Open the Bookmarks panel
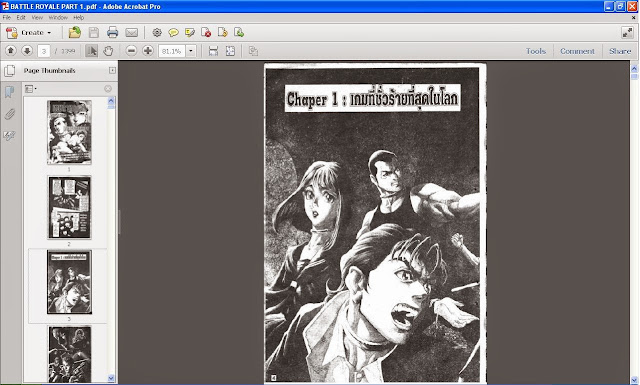This screenshot has height=385, width=640. [9, 92]
